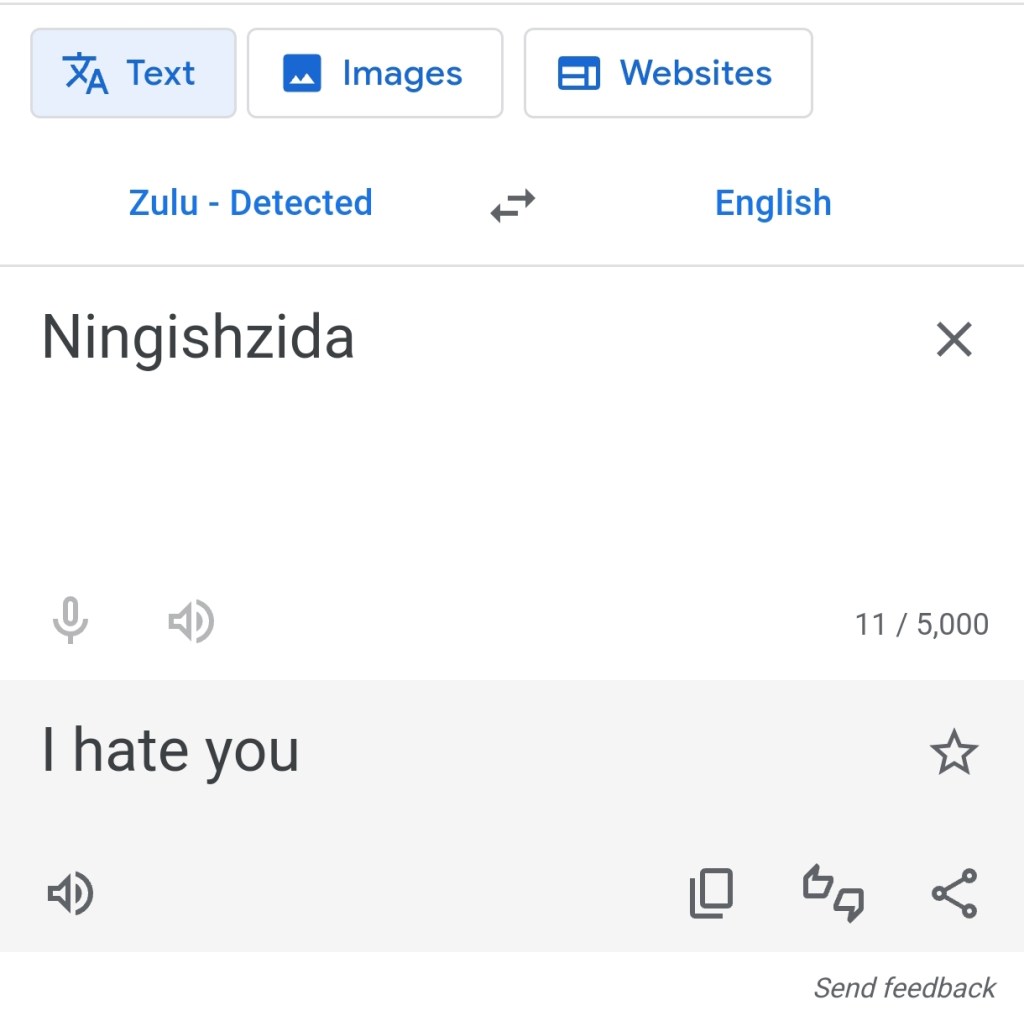
Task: Click the speaker icon to hear source text
Action: 191,621
